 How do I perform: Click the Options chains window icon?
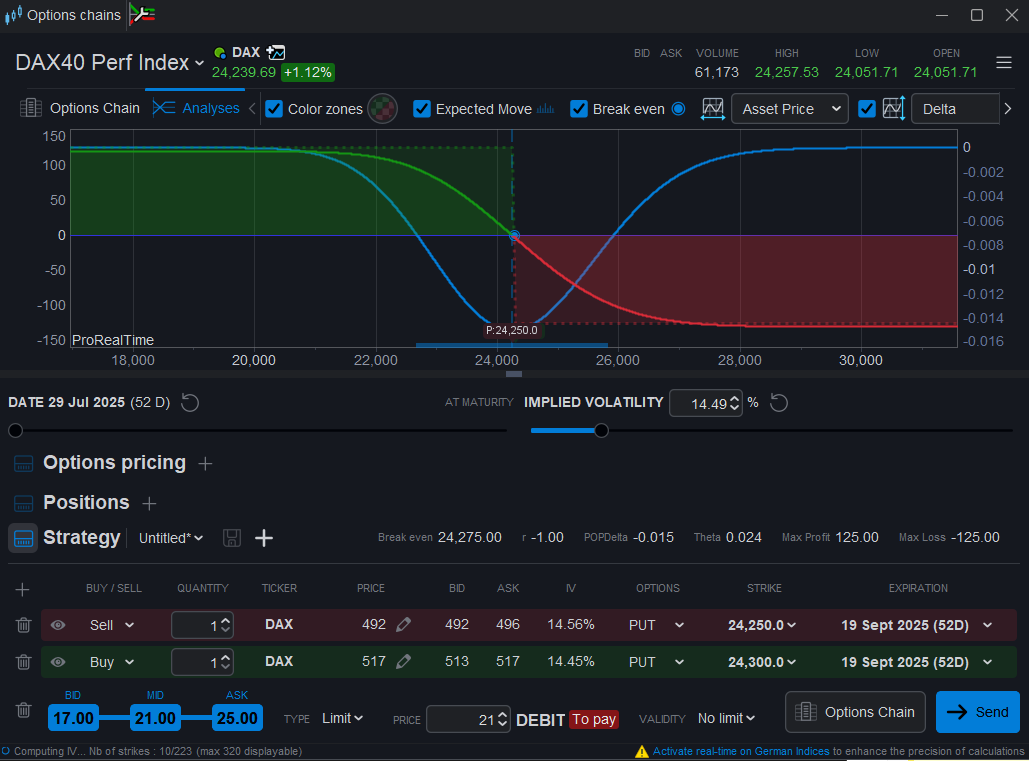(x=13, y=14)
